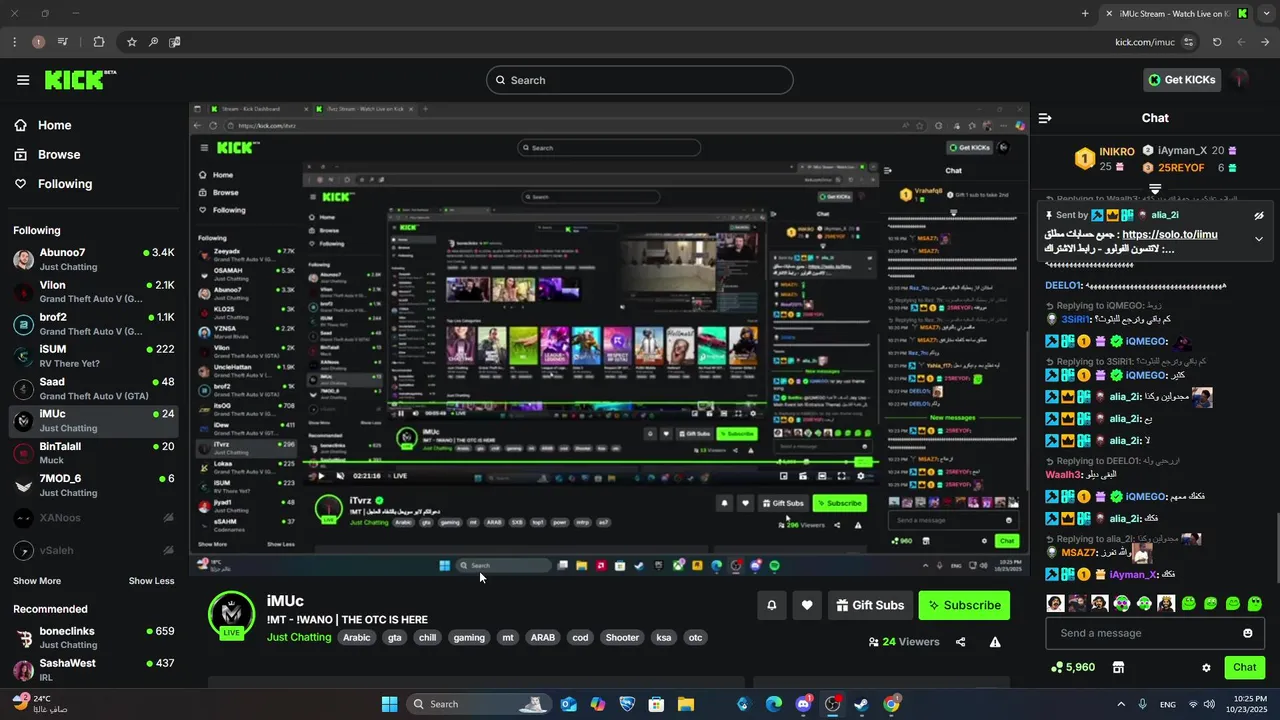
Task: Click the 5,960 channel points balance
Action: tap(1073, 667)
